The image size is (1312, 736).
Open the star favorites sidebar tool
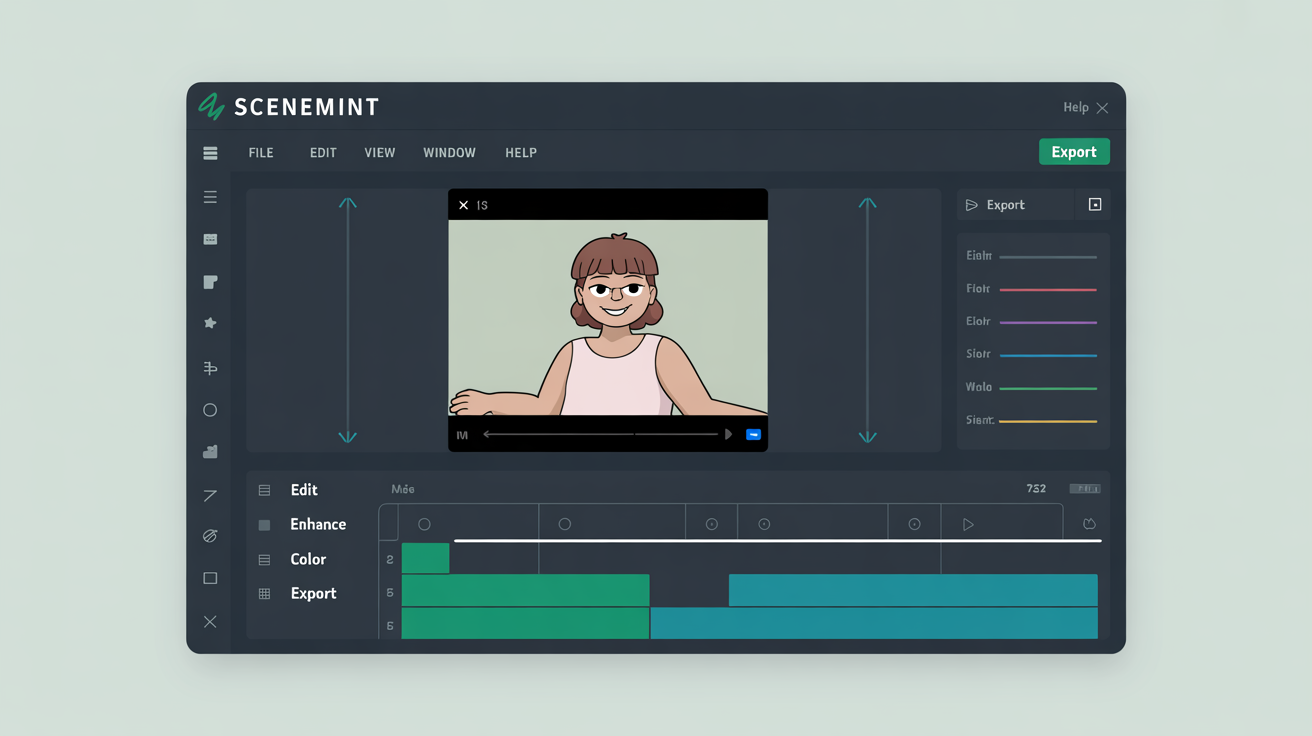[x=210, y=323]
